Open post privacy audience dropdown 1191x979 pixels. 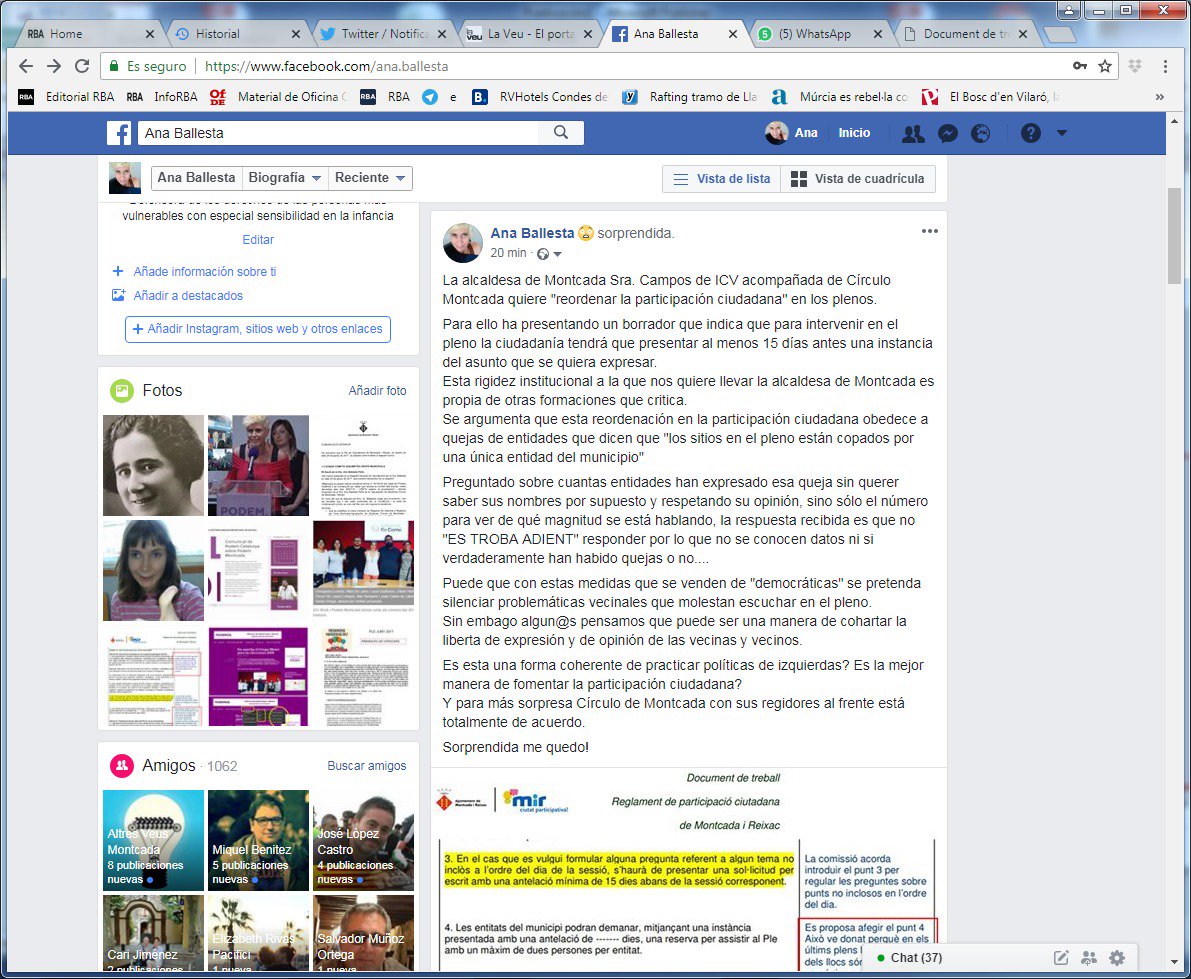550,254
